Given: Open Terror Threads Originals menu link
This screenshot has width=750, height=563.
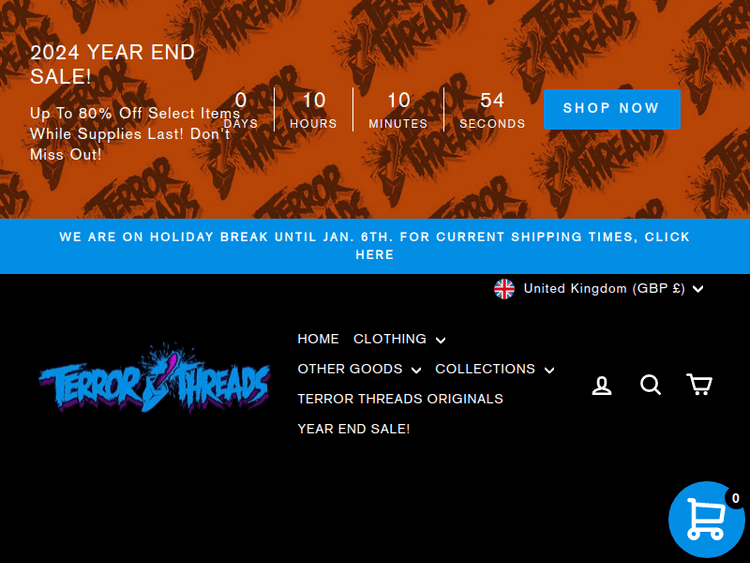Looking at the screenshot, I should click(x=400, y=399).
